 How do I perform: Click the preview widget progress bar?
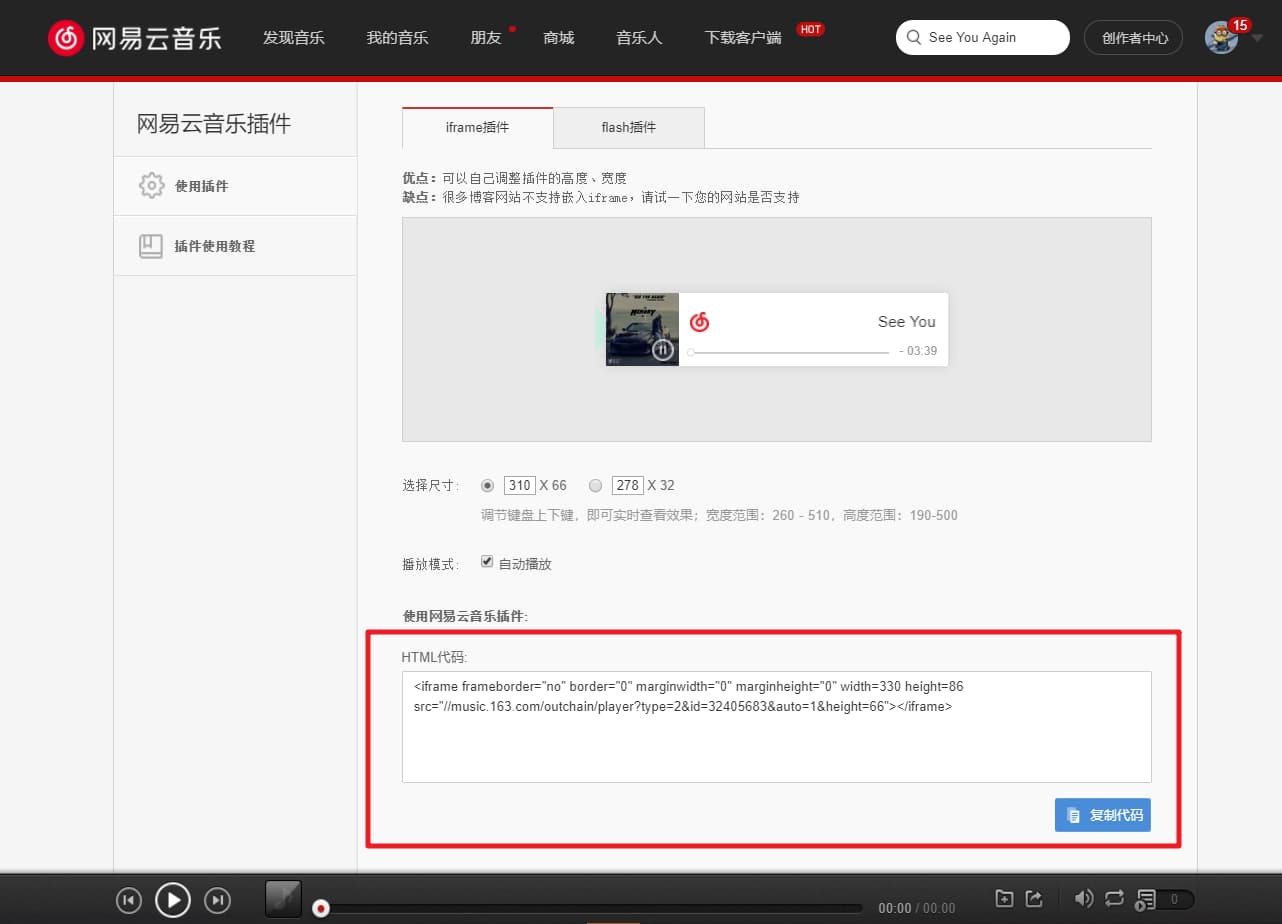788,352
